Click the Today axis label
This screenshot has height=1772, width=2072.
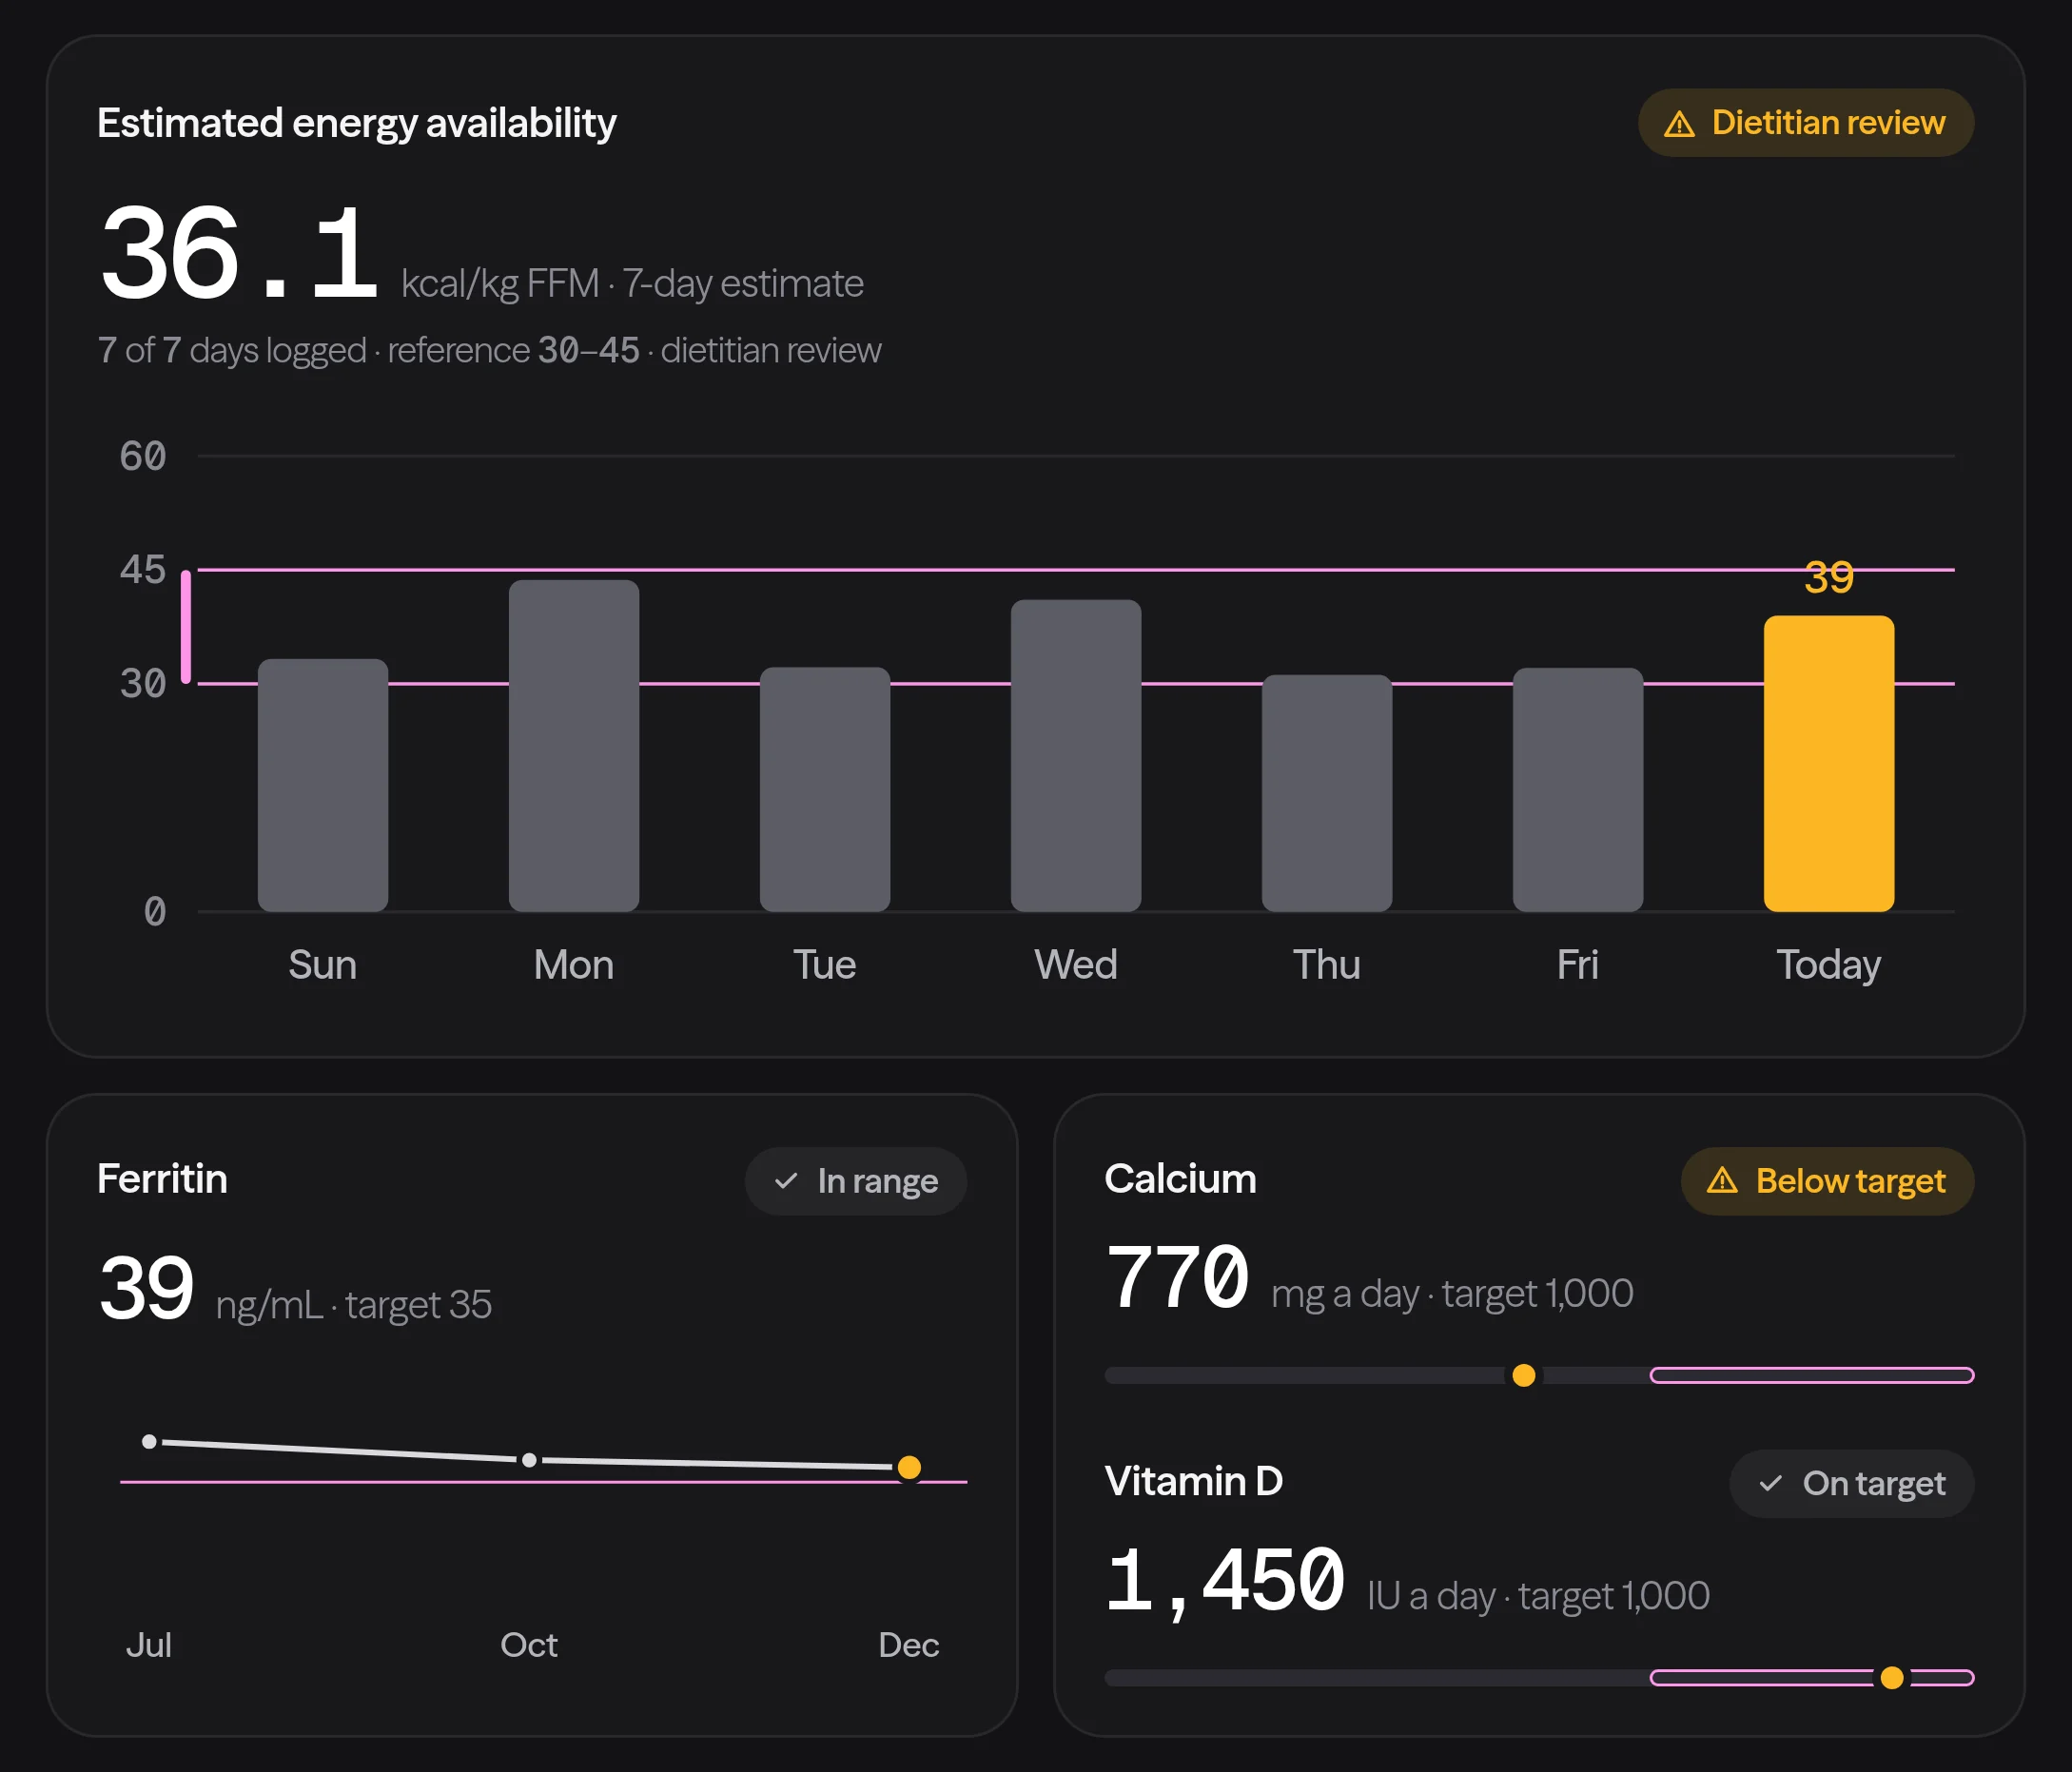tap(1829, 965)
